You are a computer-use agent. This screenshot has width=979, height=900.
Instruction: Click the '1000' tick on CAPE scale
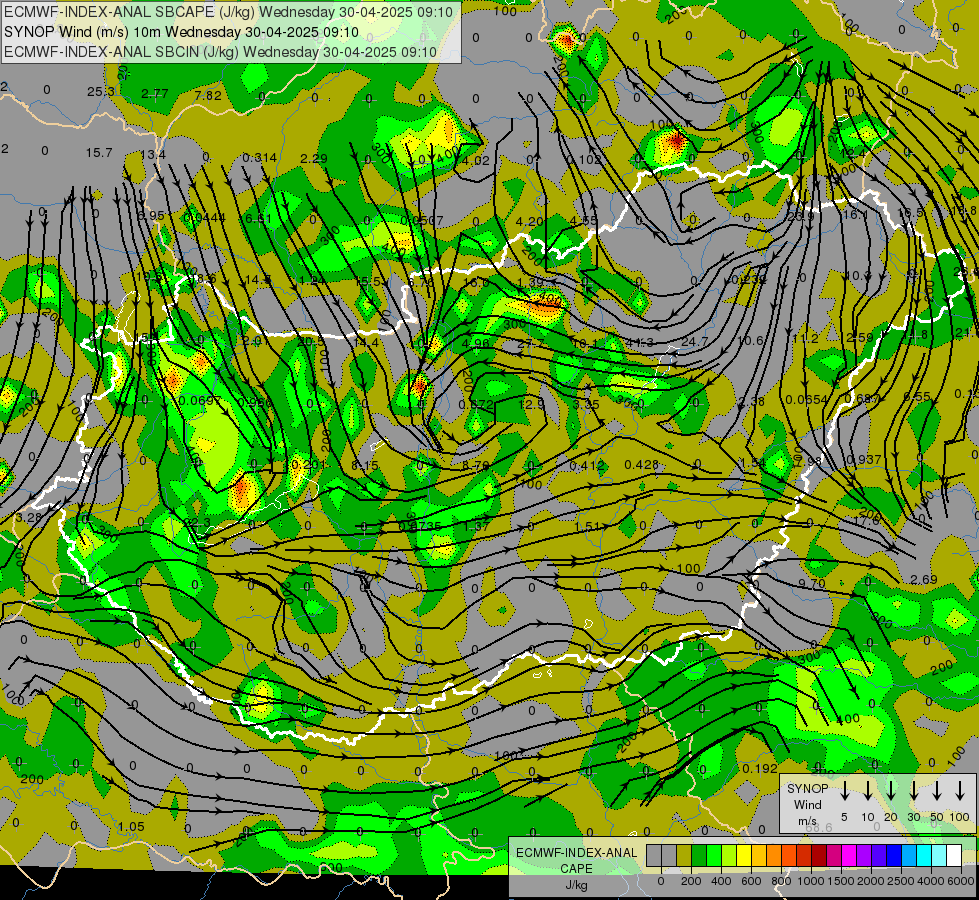click(811, 881)
